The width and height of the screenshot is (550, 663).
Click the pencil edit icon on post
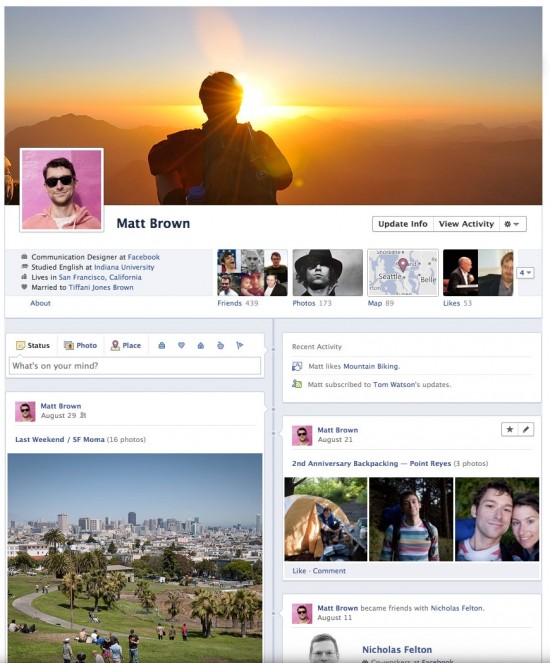(526, 430)
